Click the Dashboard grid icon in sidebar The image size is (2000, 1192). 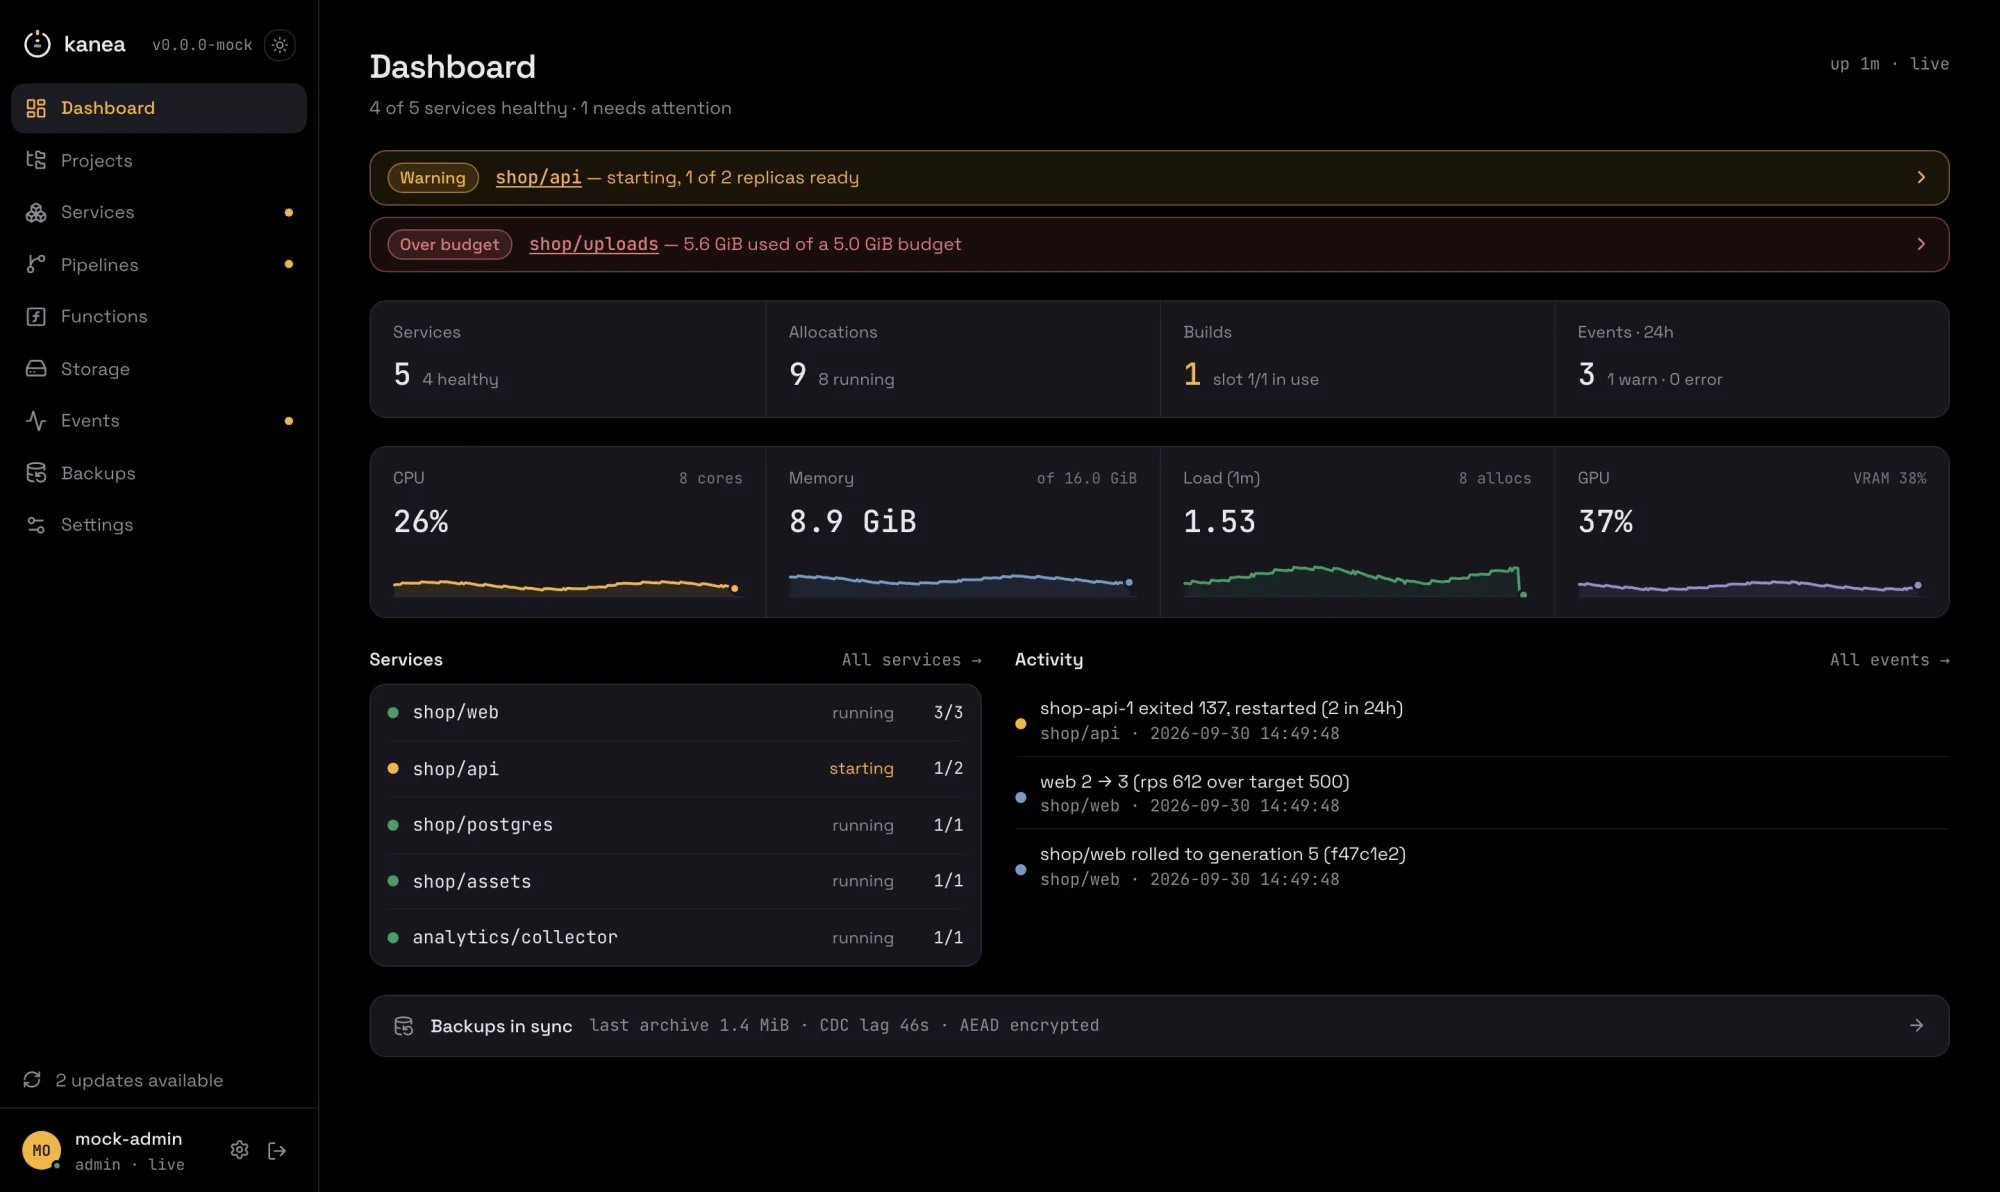36,108
